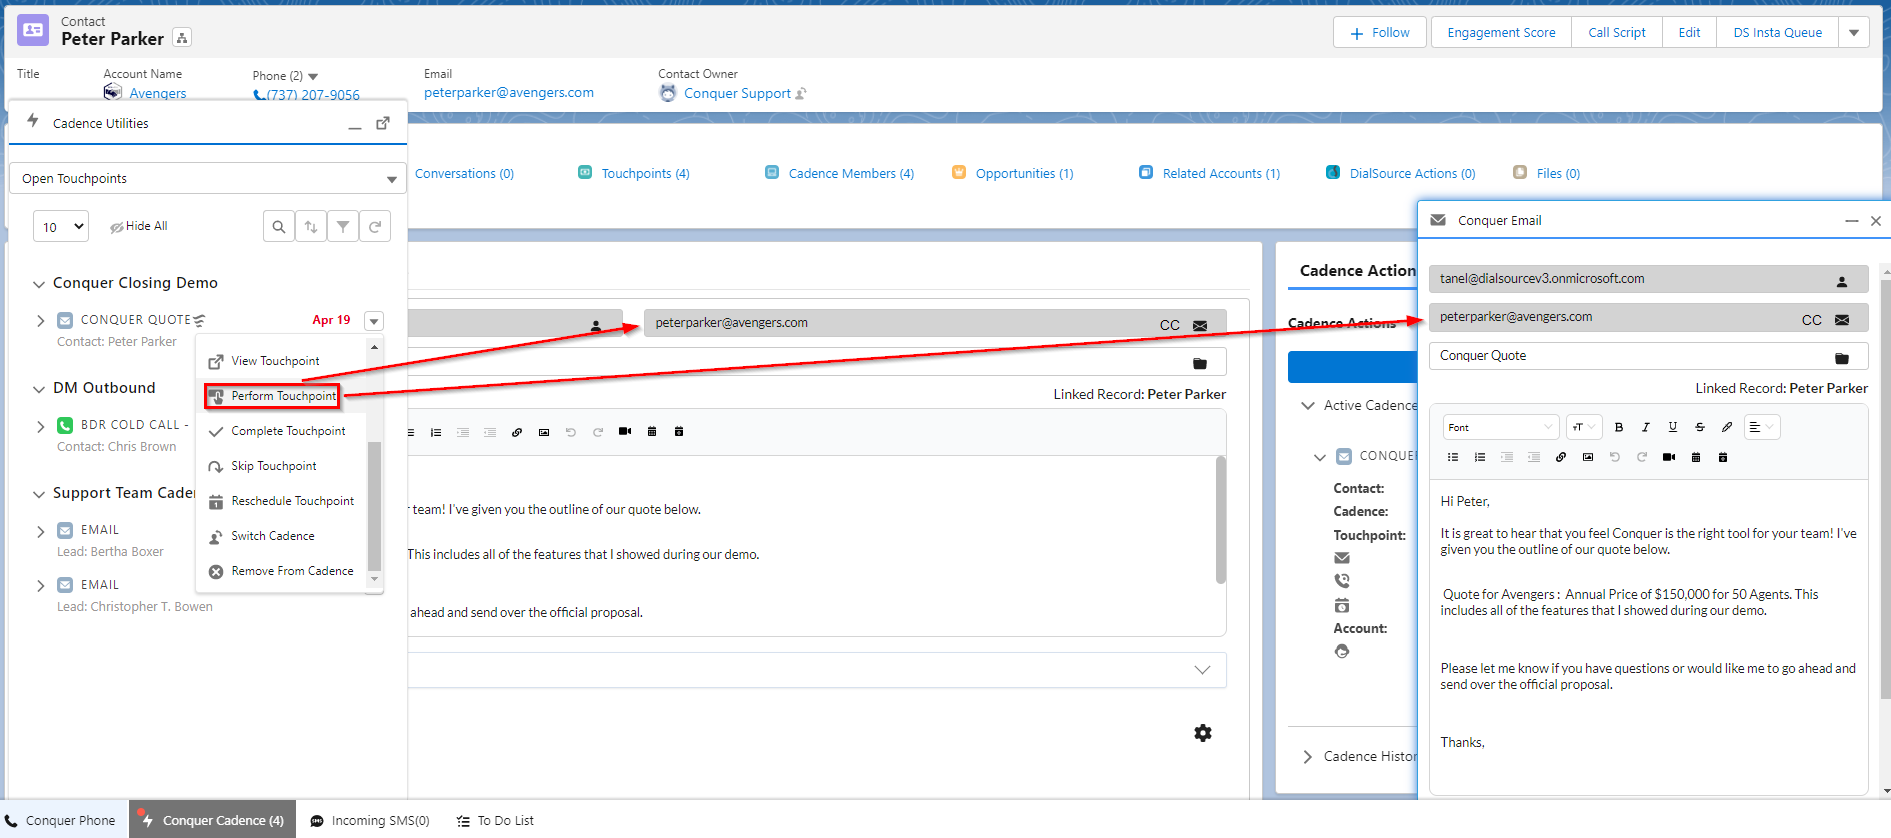Click Bold in the Conquer Email popup toolbar
Viewport: 1891px width, 838px height.
(x=1619, y=427)
